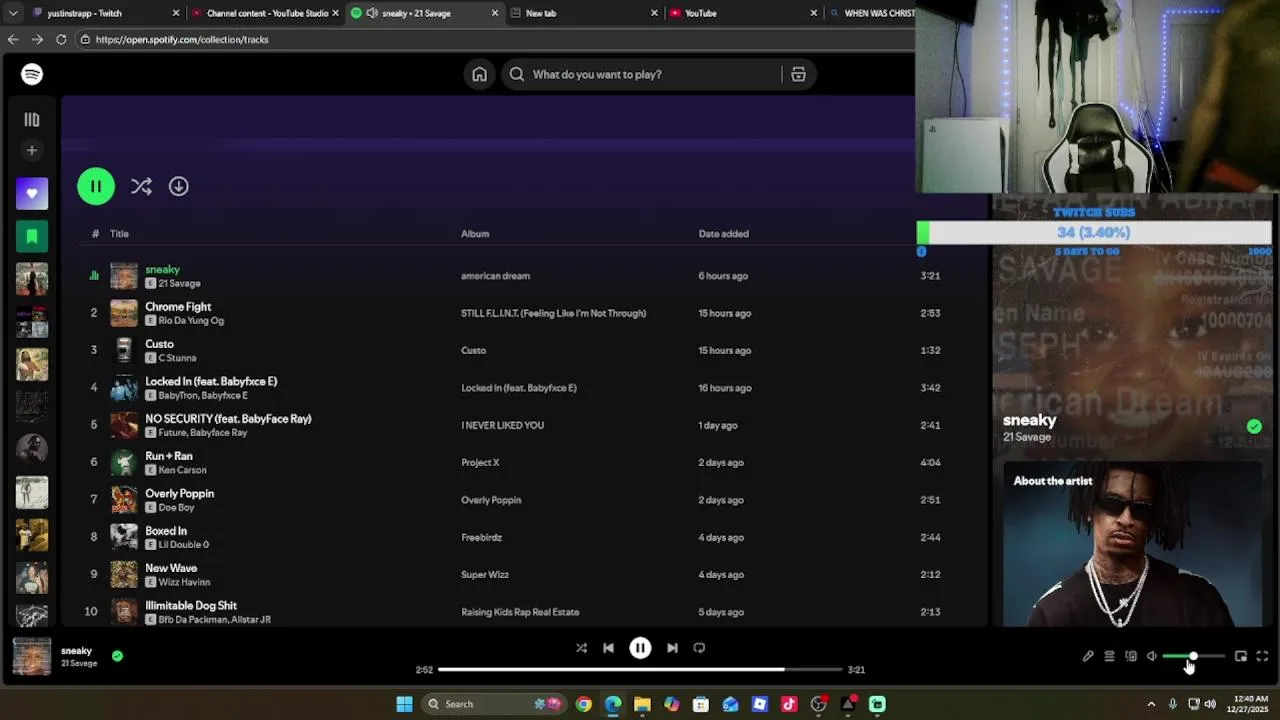This screenshot has width=1280, height=720.
Task: Open the Liked Songs heart tile
Action: (32, 193)
